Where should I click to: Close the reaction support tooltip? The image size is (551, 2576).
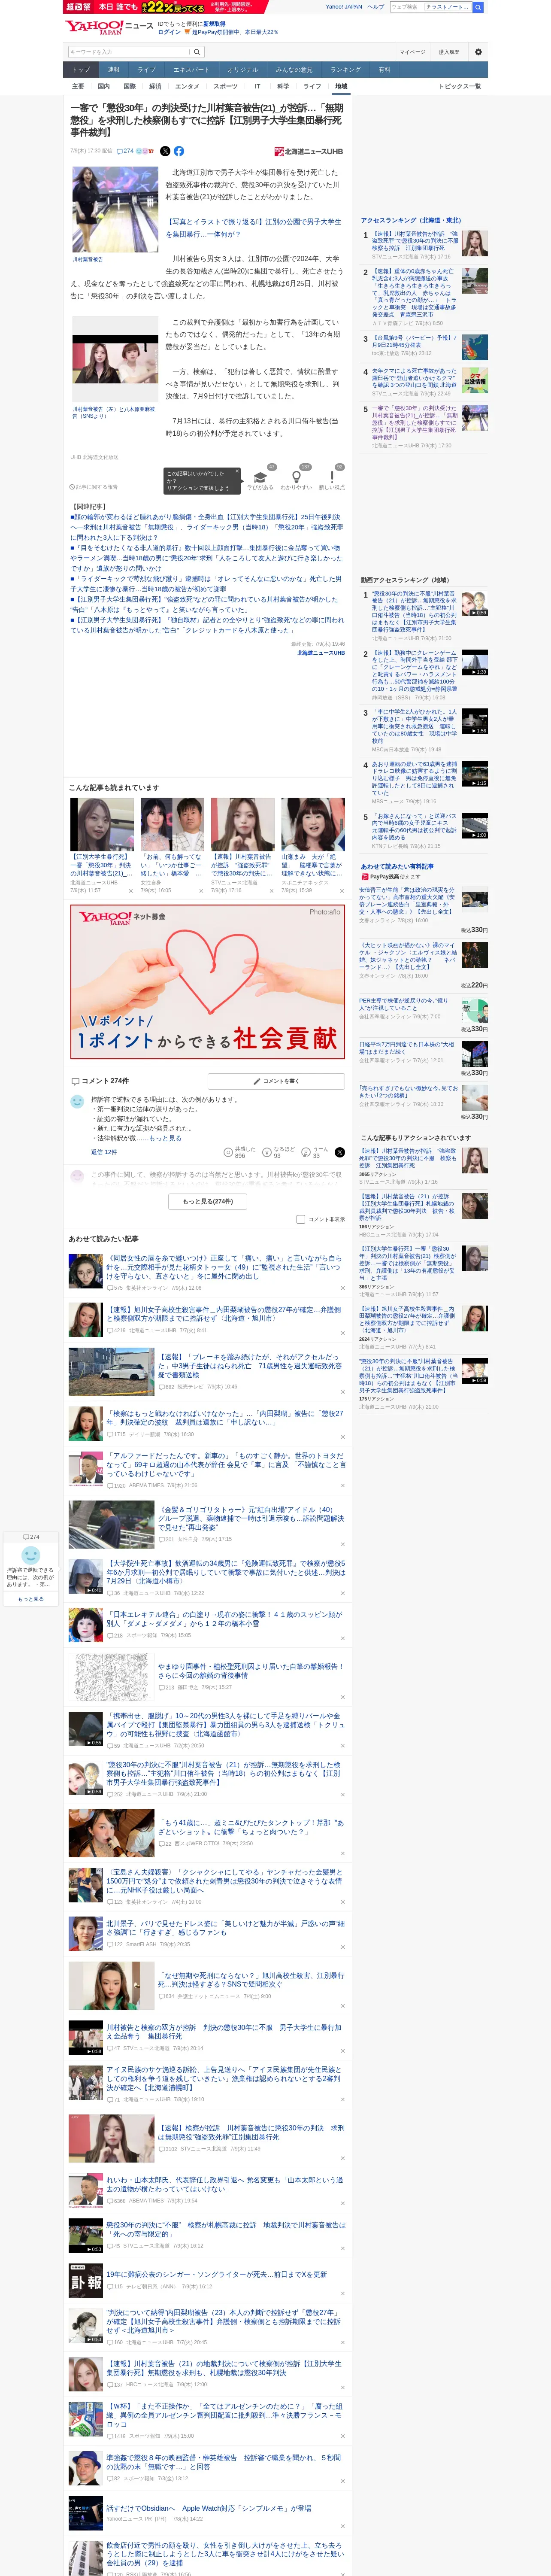[x=237, y=470]
